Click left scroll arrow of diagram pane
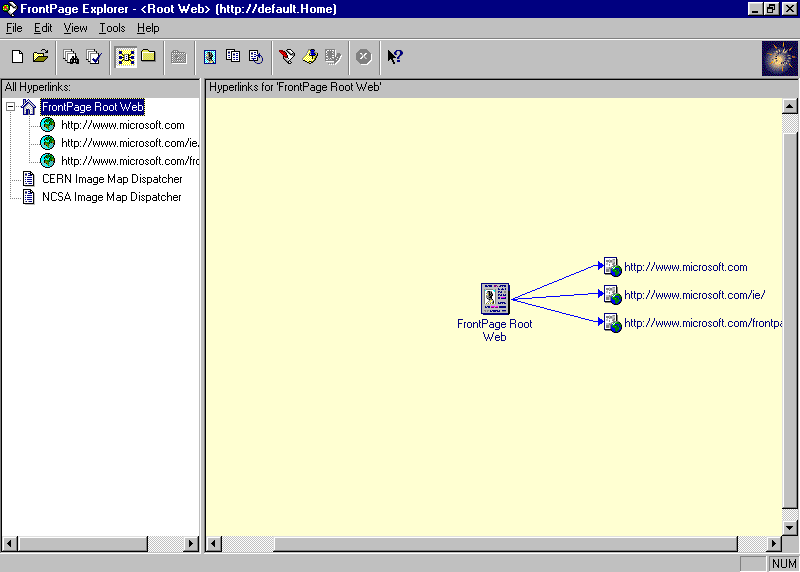This screenshot has height=572, width=800. tap(214, 544)
